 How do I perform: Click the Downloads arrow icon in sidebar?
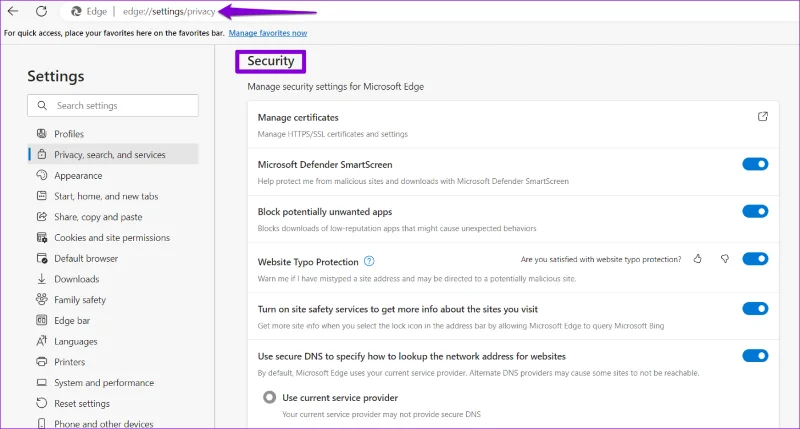(42, 279)
